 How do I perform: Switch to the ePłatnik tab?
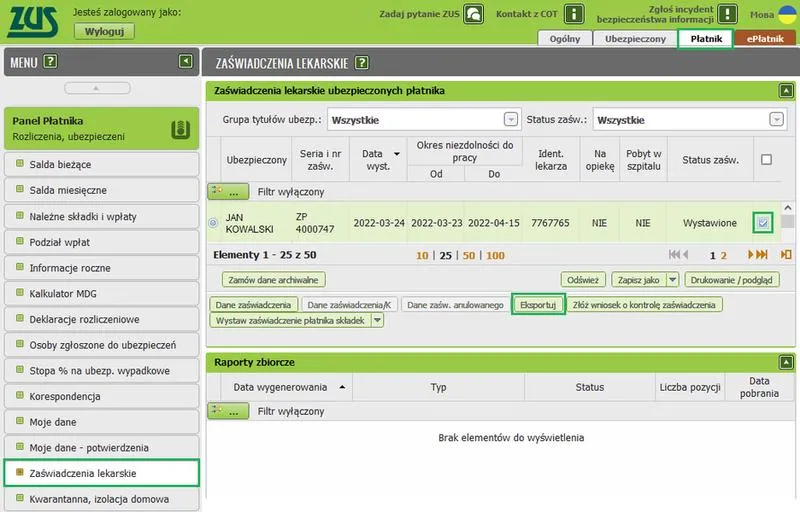tap(765, 39)
